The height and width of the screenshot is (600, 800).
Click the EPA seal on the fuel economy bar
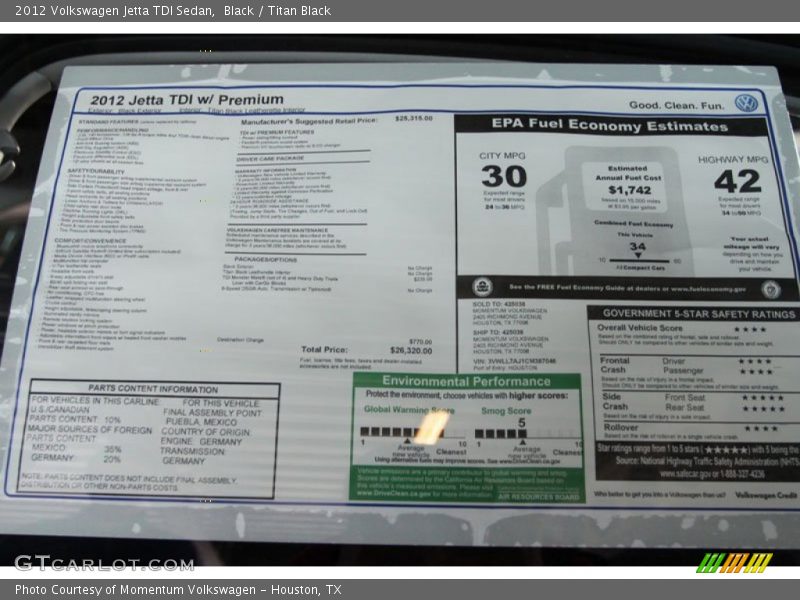tap(482, 287)
